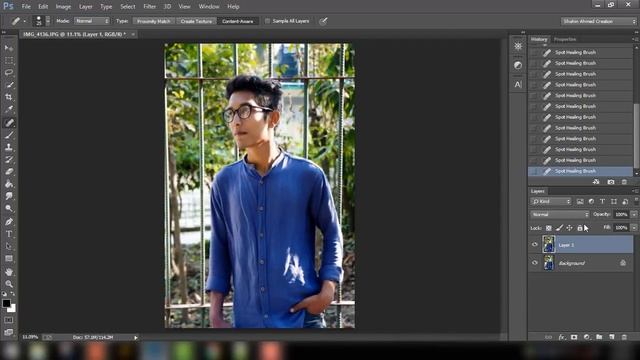The image size is (640, 360).
Task: Open the collapsed Character panel icon
Action: click(518, 84)
